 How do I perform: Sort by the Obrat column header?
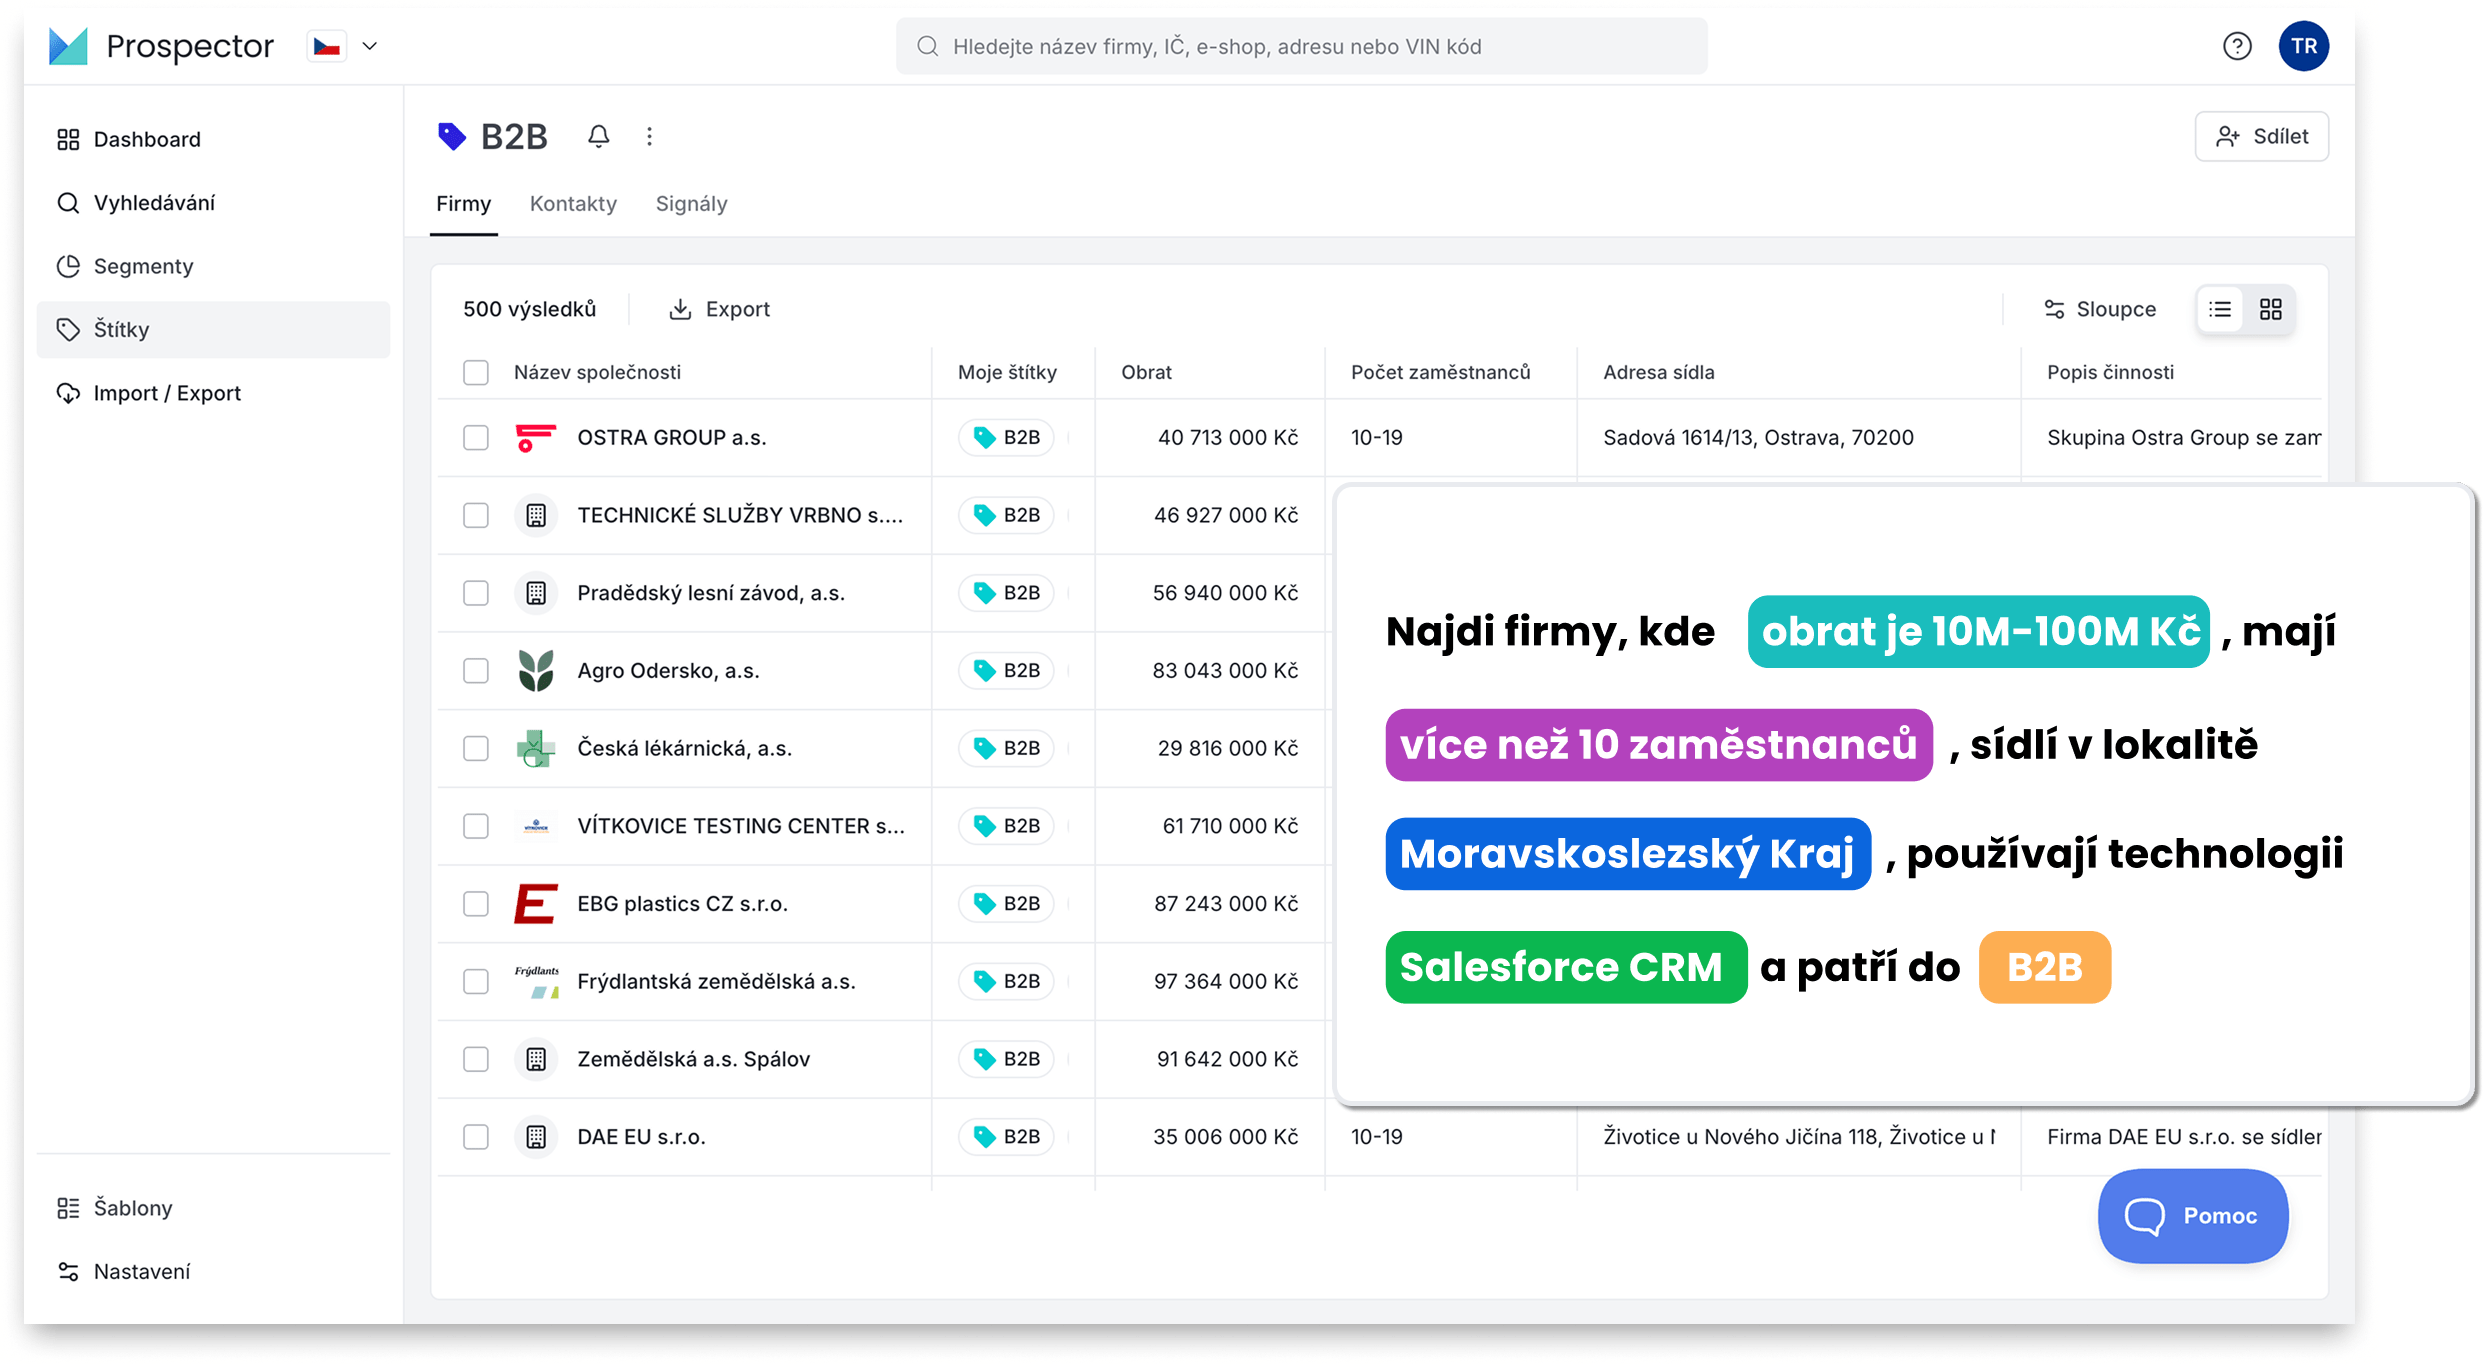[1146, 372]
